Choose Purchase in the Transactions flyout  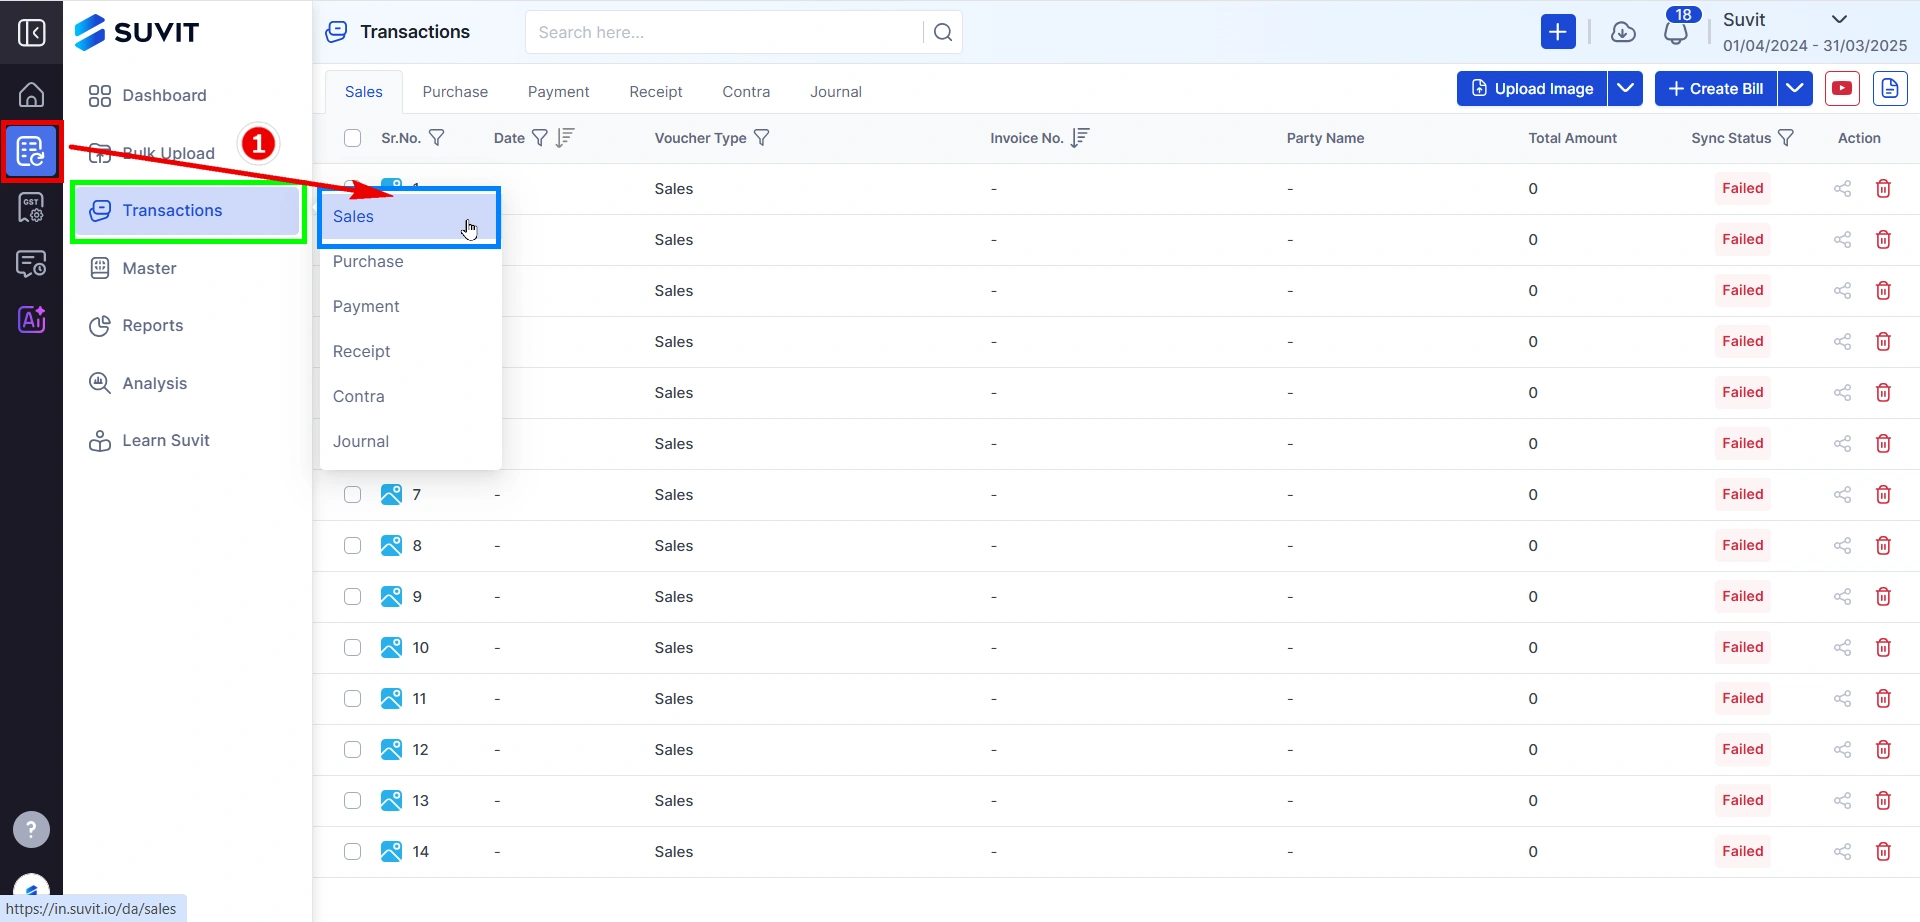click(x=409, y=262)
